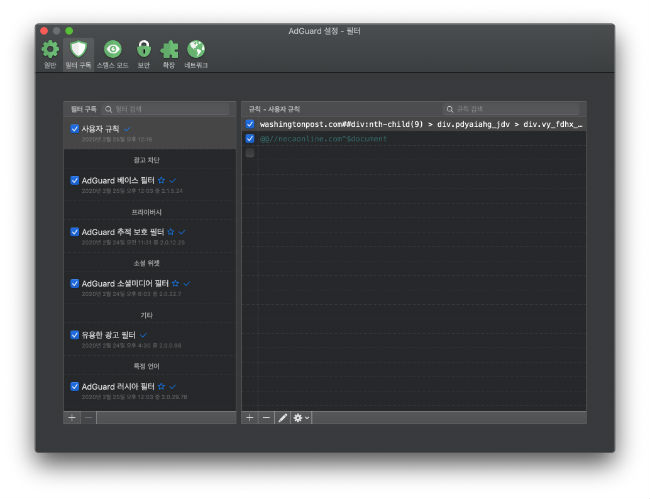Open the rules gear actions menu
Screen dimensions: 650x499
301,417
